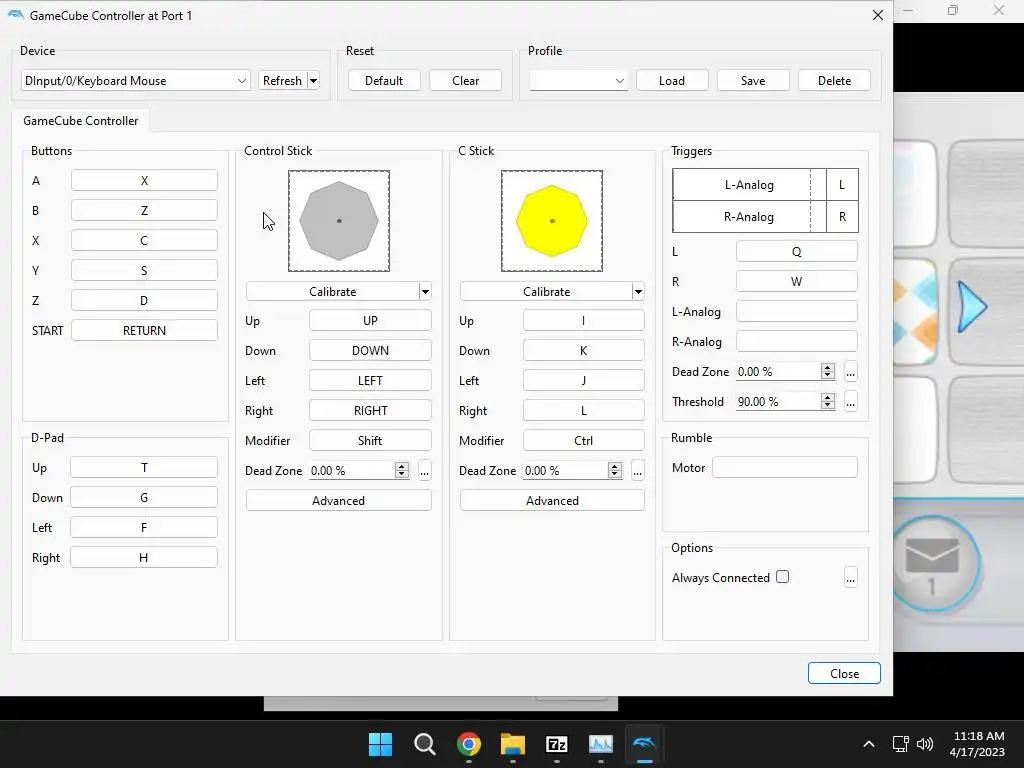Rebind button A mapped to X
This screenshot has width=1024, height=768.
pyautogui.click(x=144, y=181)
